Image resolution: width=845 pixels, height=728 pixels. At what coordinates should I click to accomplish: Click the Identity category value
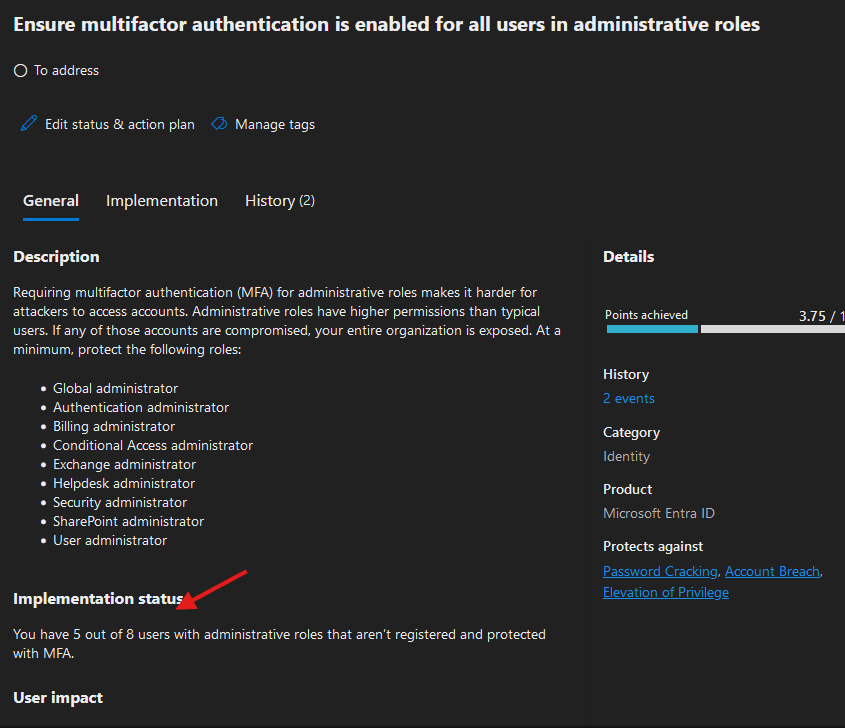click(626, 456)
